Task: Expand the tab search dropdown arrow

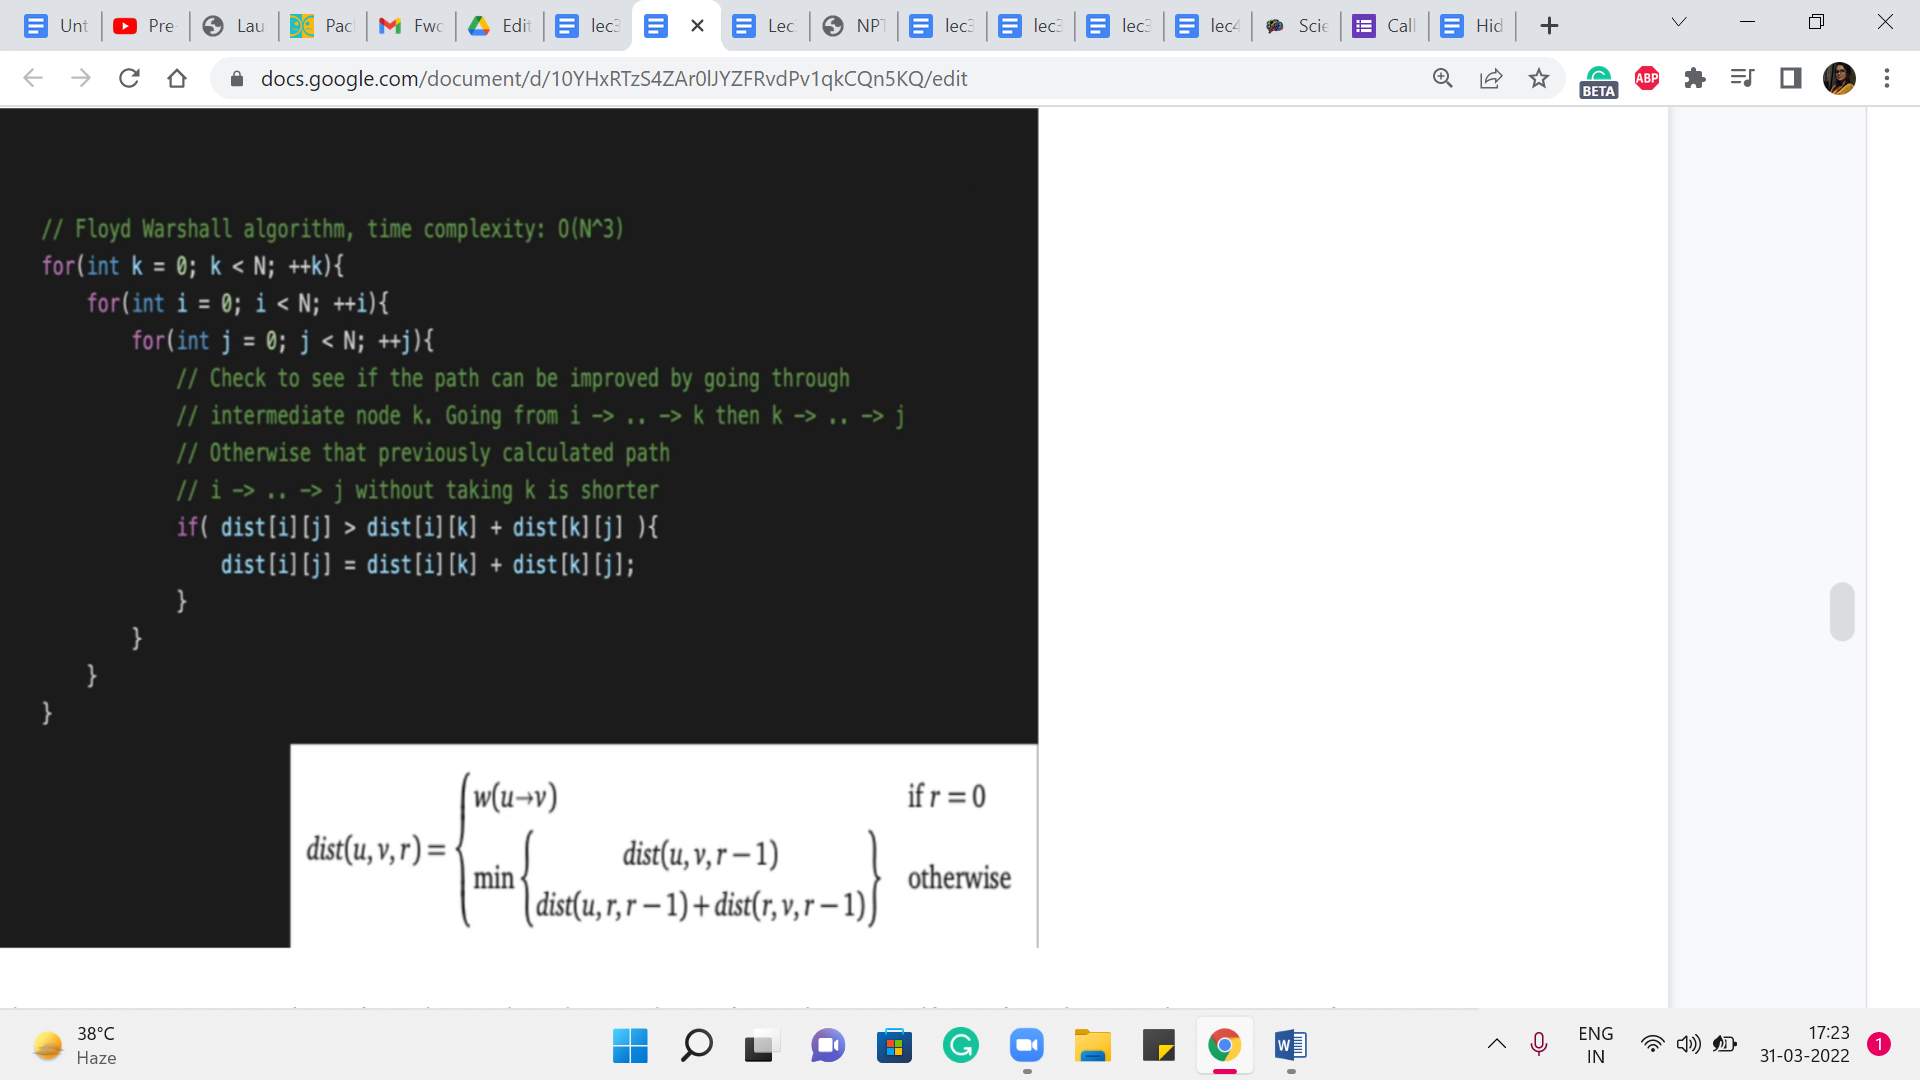Action: (x=1679, y=22)
